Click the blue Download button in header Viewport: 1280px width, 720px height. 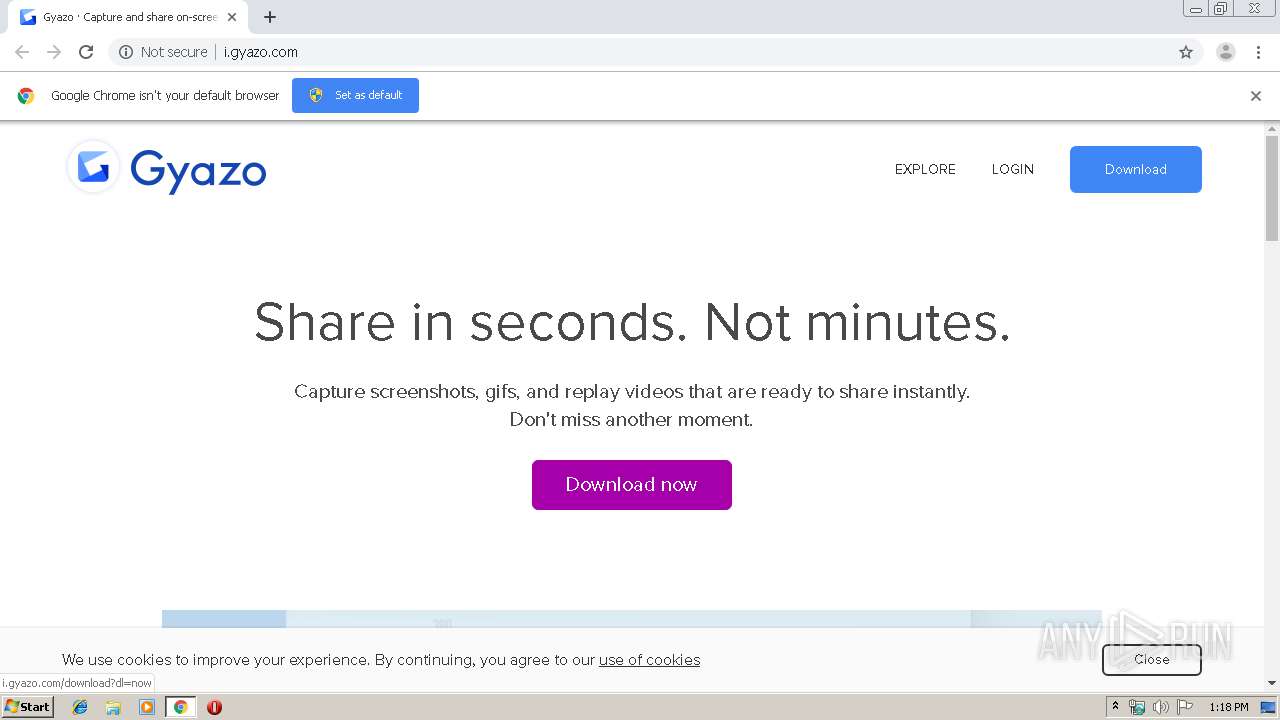tap(1136, 169)
